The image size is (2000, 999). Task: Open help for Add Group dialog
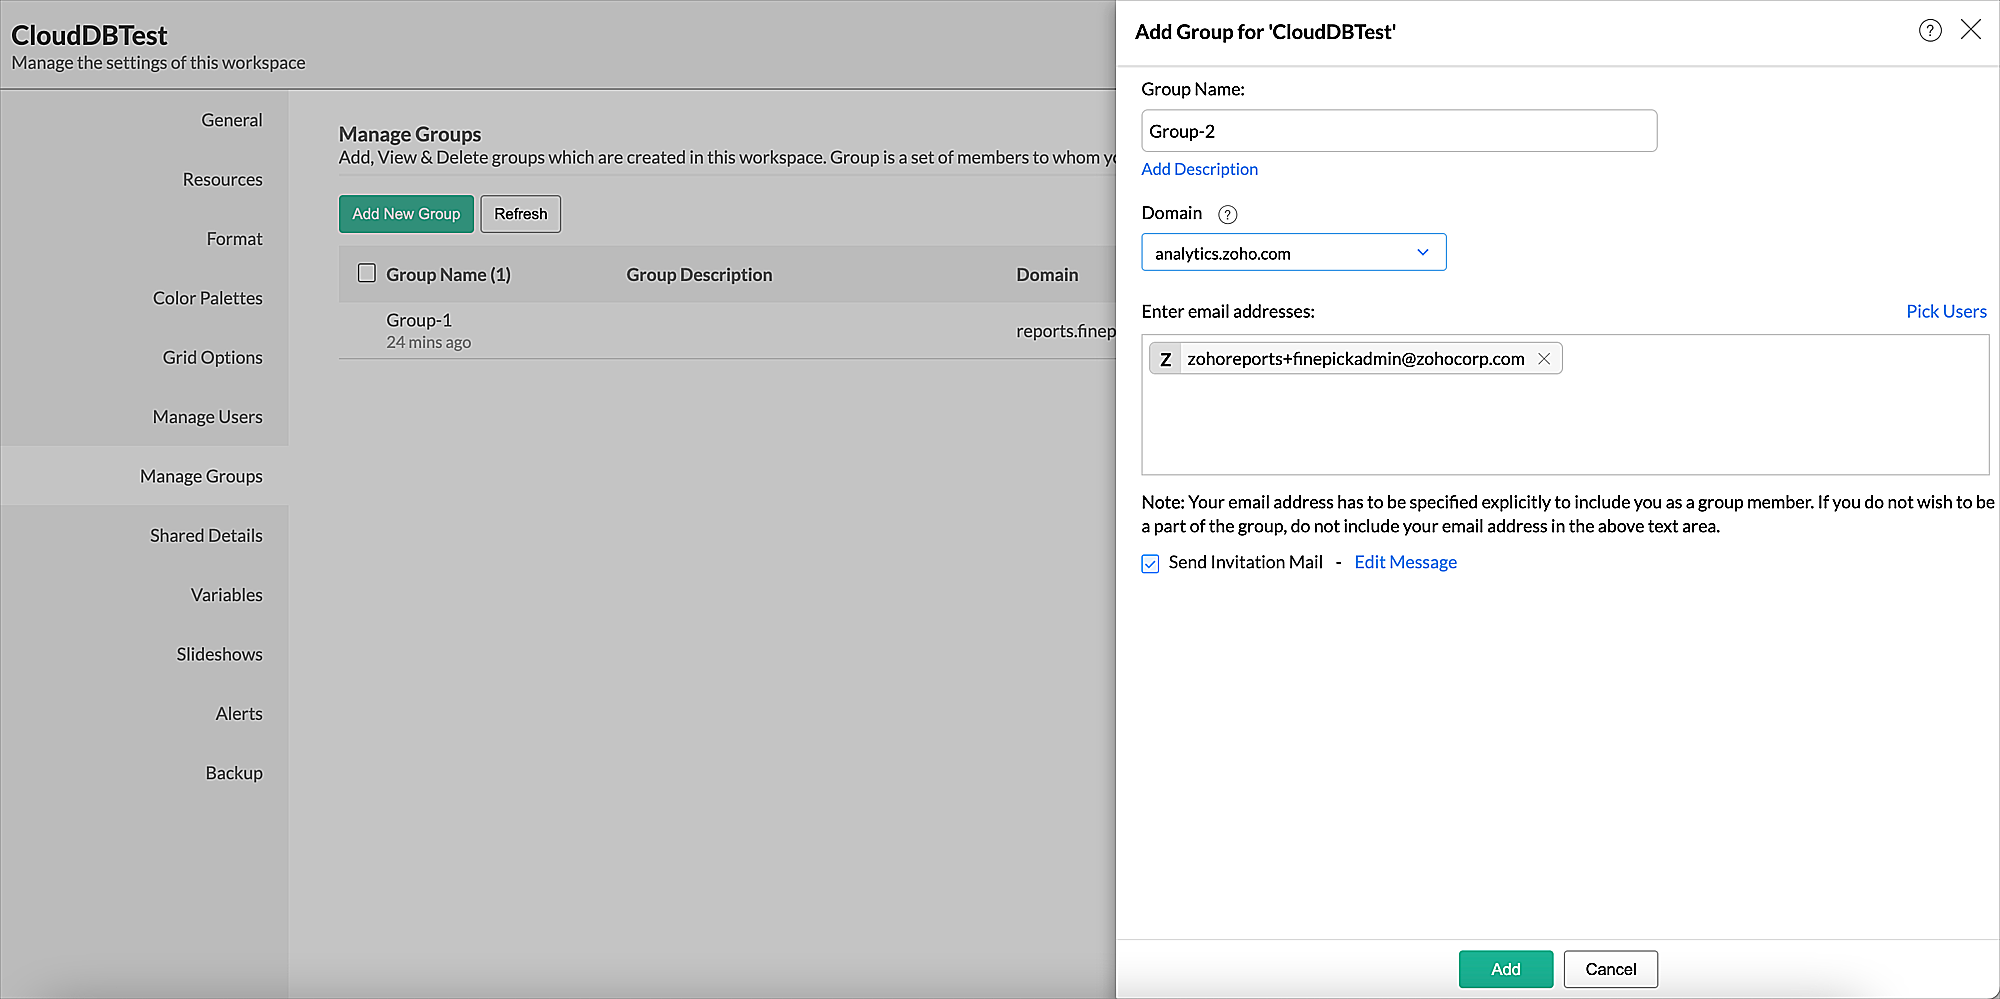1930,31
